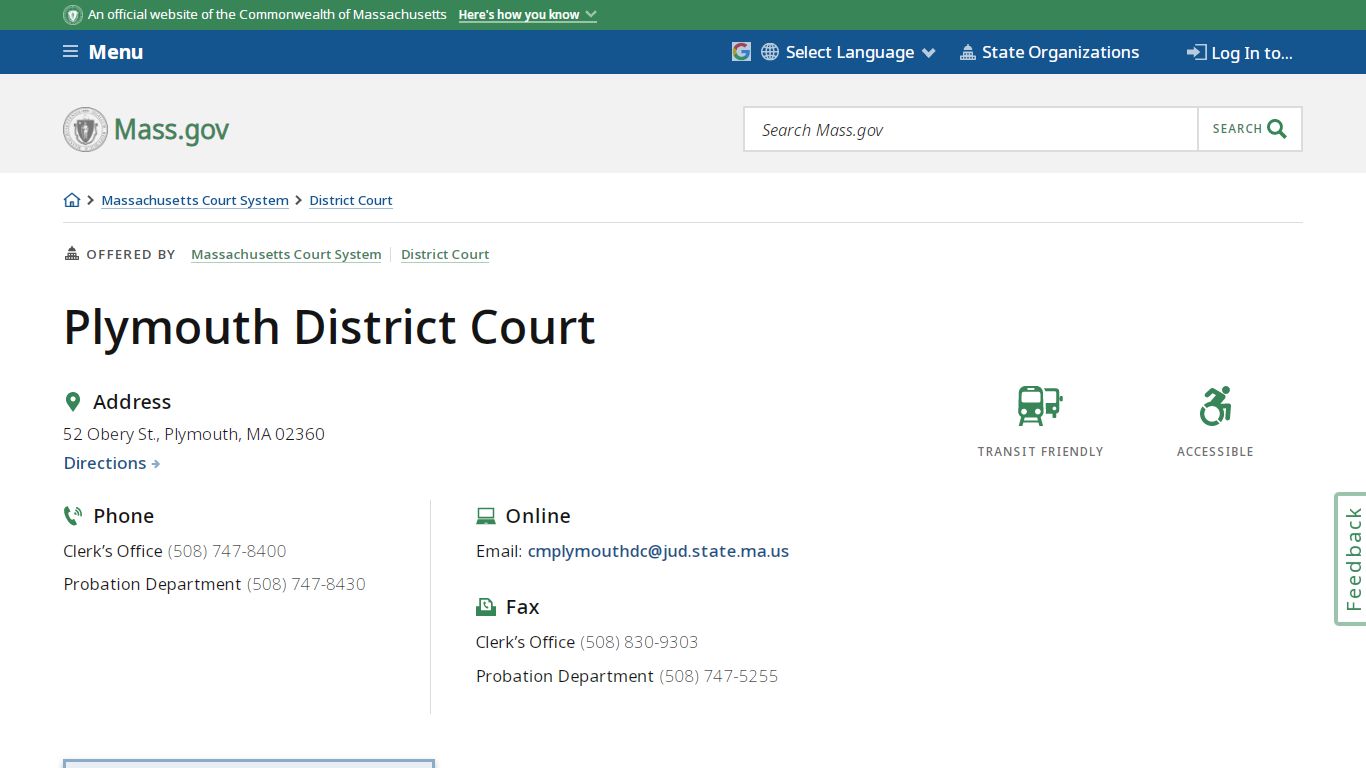
Task: Call Probation Department (508) 747-8430
Action: tap(306, 584)
